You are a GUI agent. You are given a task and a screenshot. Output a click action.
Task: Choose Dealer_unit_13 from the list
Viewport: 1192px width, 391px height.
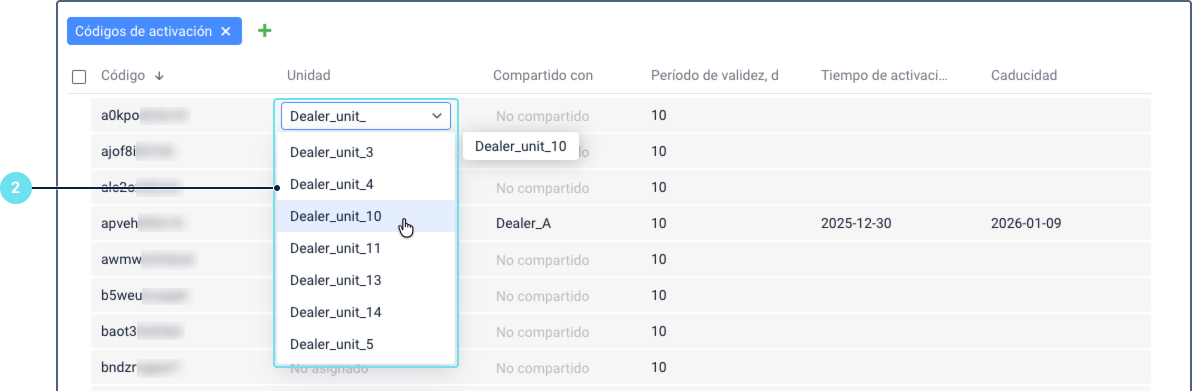tap(366, 280)
